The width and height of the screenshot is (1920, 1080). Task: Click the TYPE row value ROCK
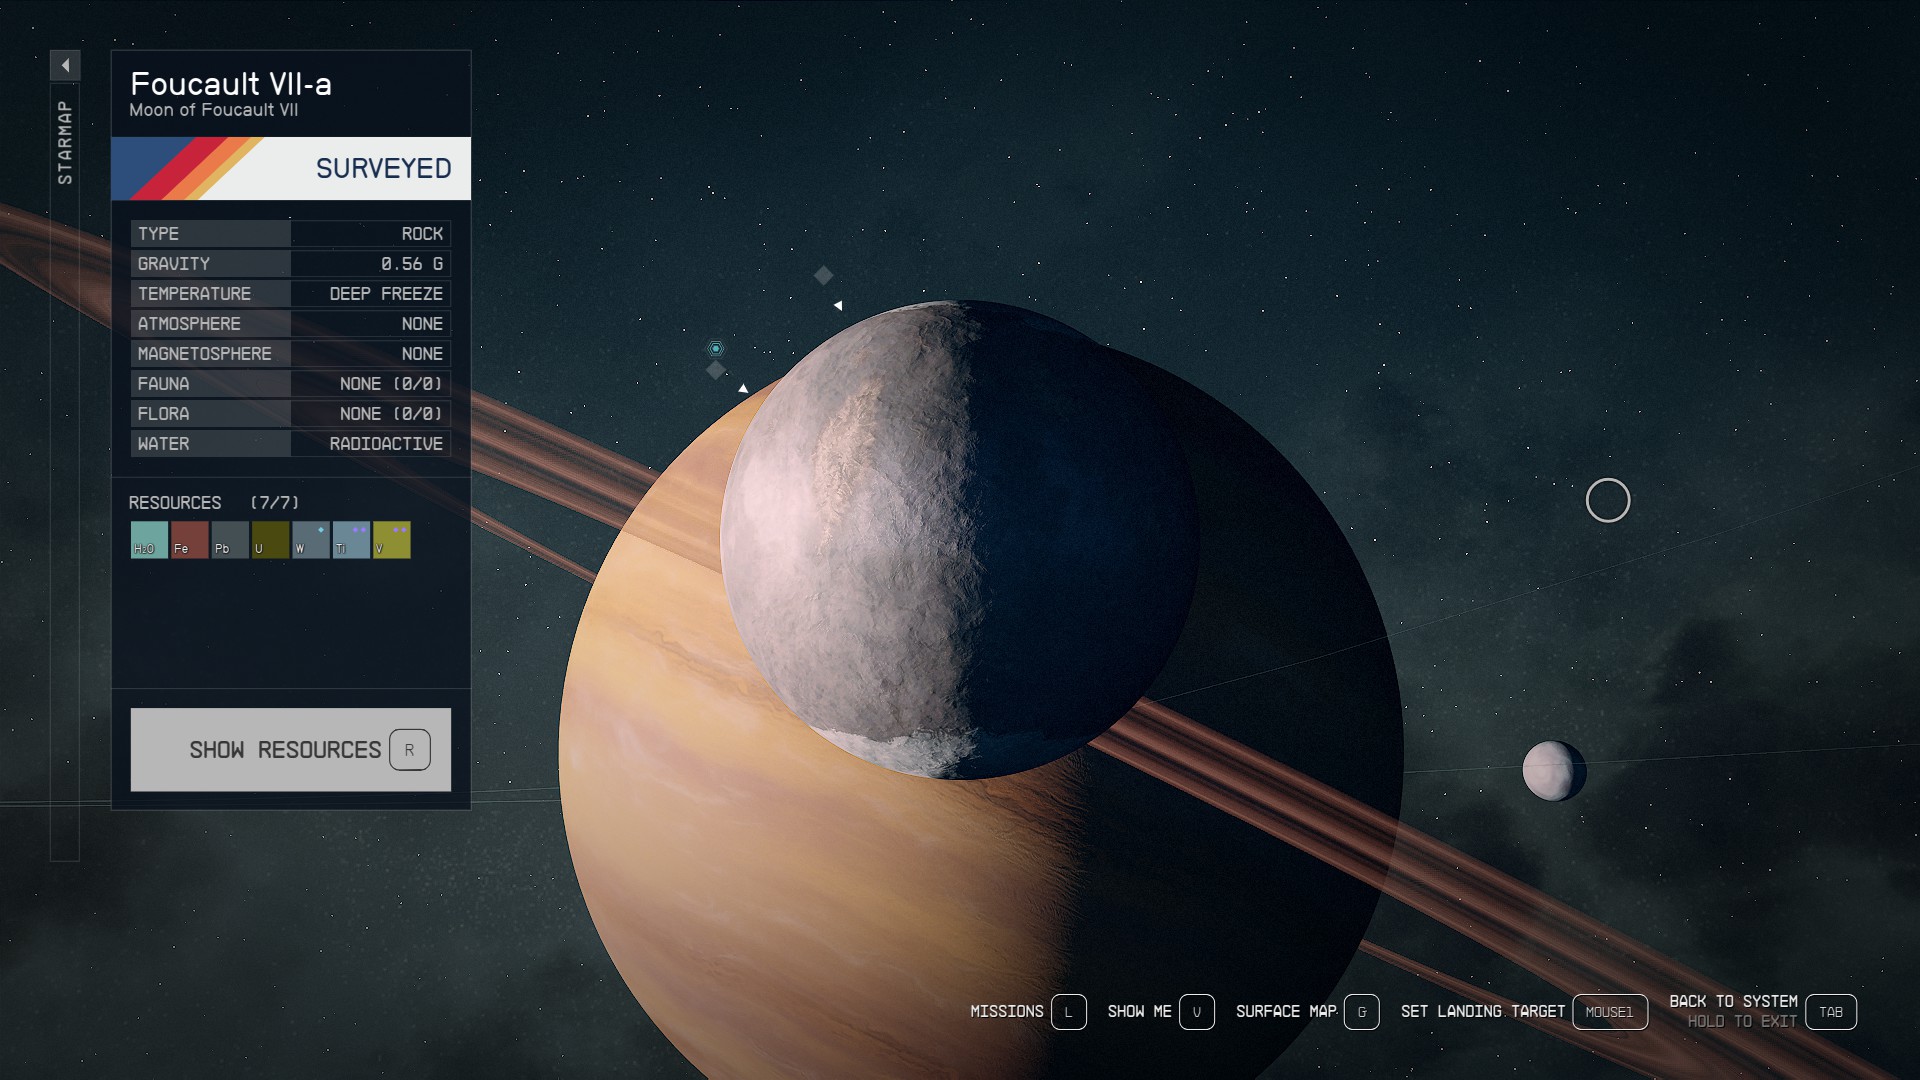(422, 234)
